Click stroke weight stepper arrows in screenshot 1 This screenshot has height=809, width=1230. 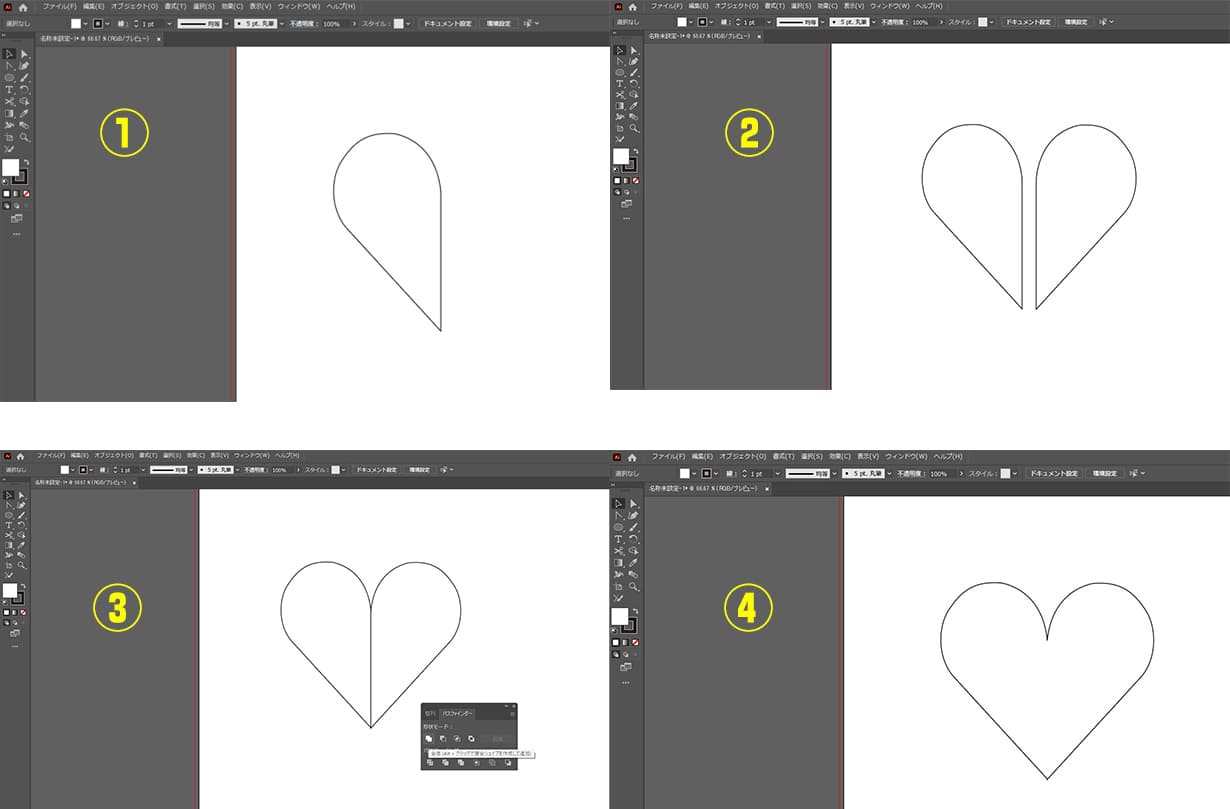135,22
